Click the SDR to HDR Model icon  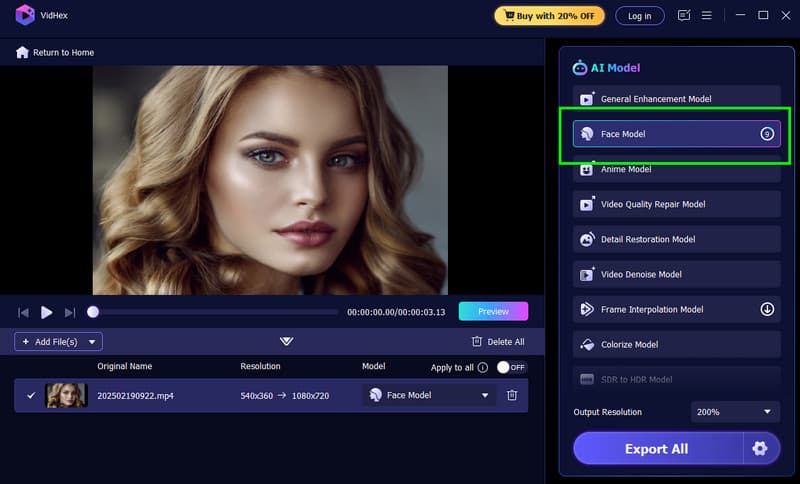(587, 379)
